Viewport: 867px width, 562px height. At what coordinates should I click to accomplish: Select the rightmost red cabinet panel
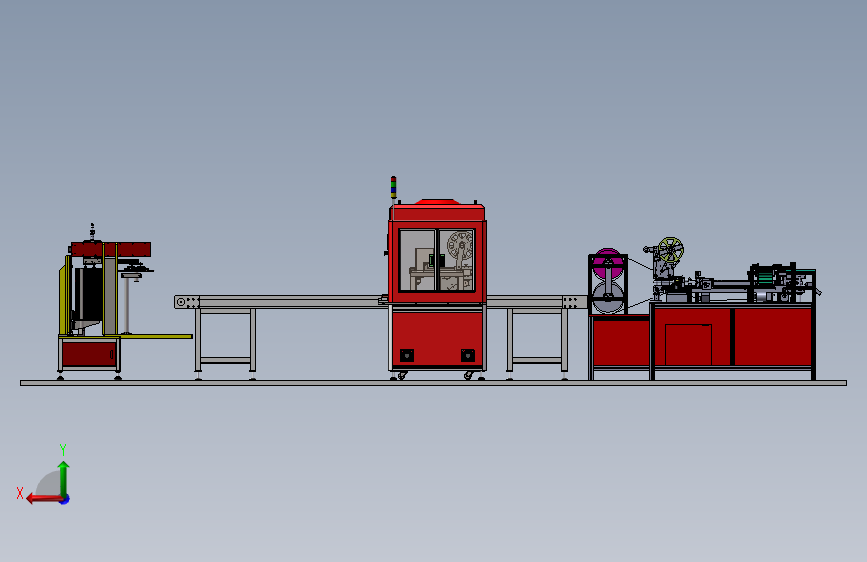tap(772, 336)
